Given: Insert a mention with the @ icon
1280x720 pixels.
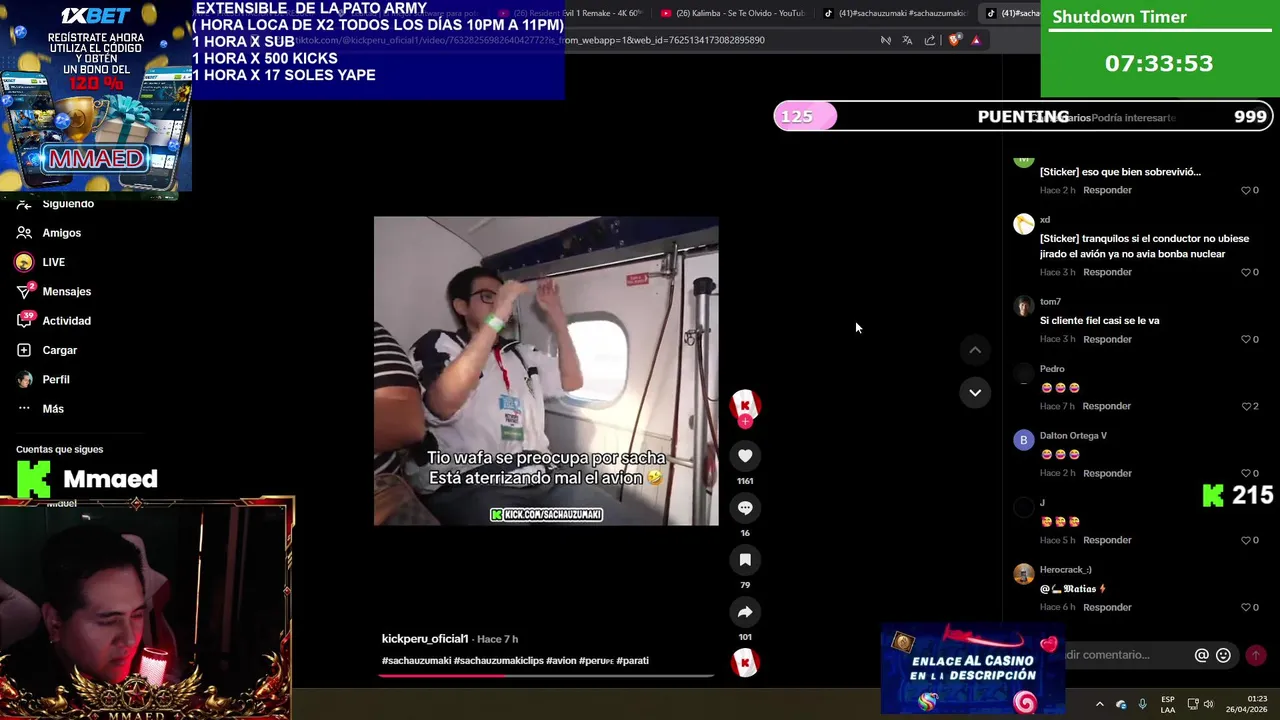Looking at the screenshot, I should [1202, 655].
